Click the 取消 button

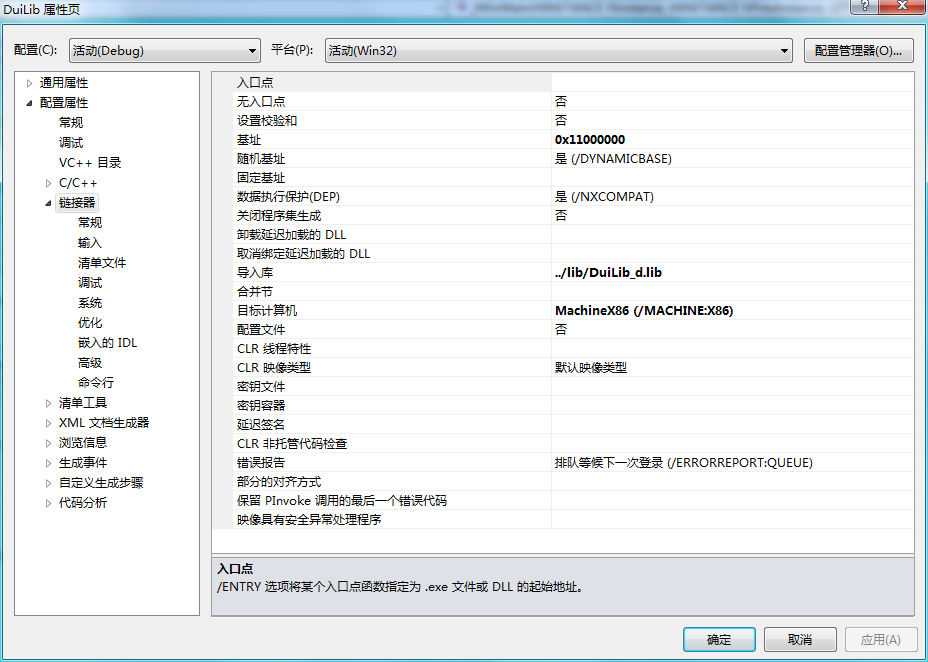(800, 640)
